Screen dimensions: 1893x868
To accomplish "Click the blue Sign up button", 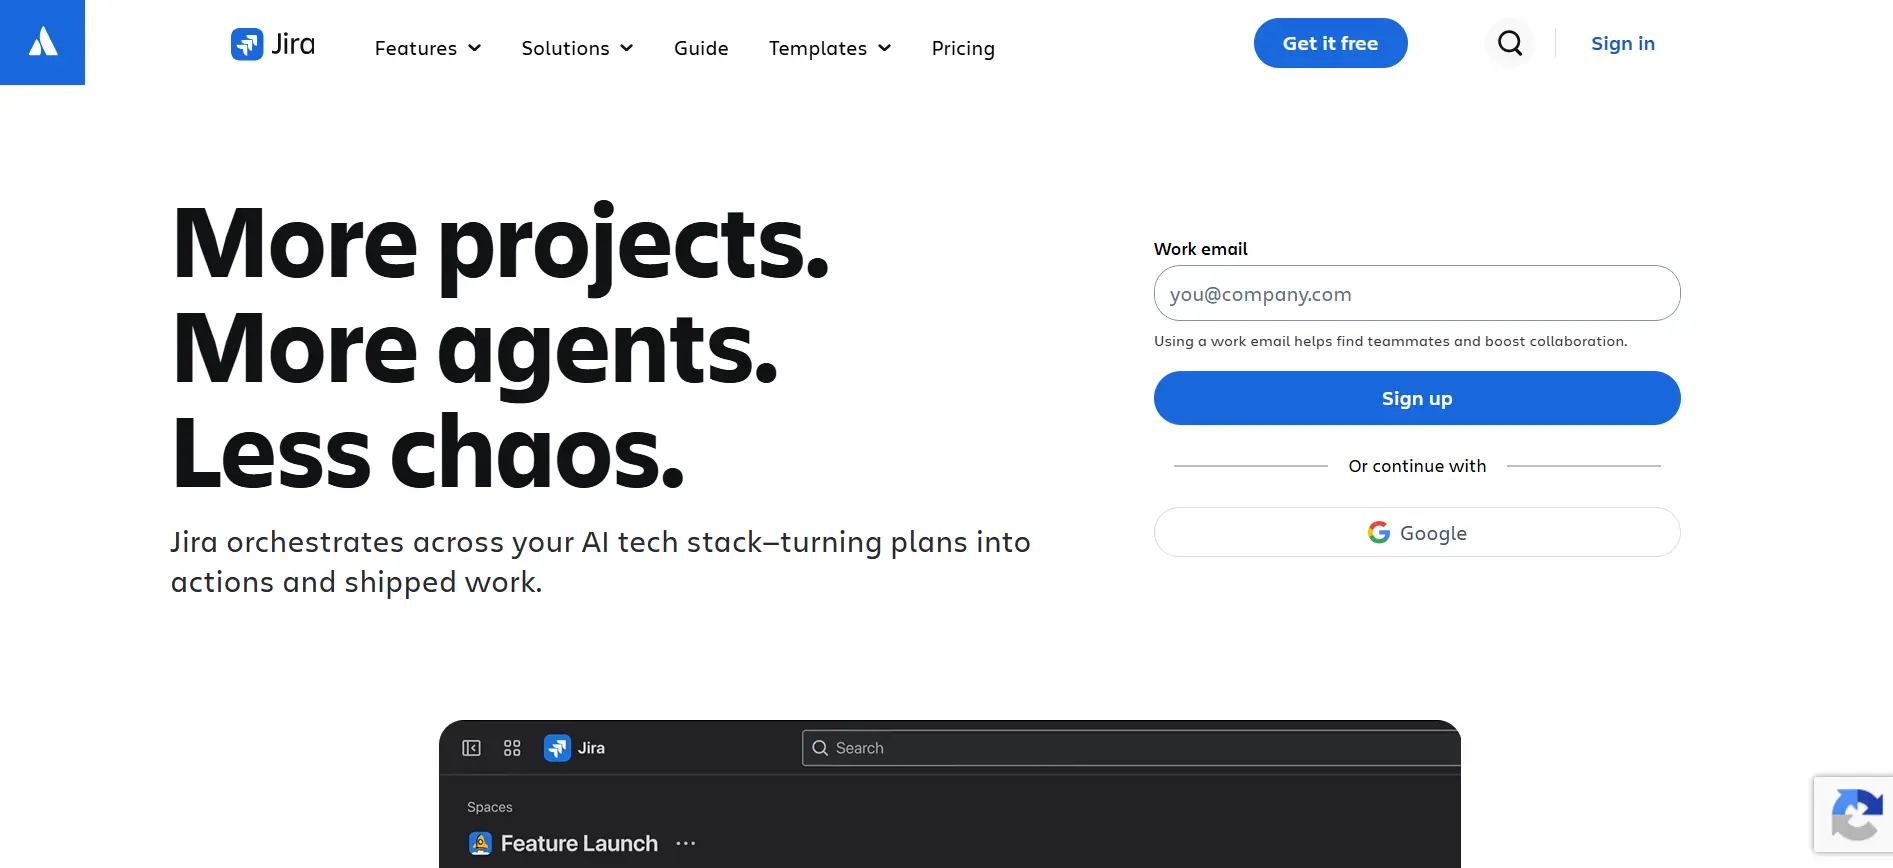I will click(x=1417, y=398).
